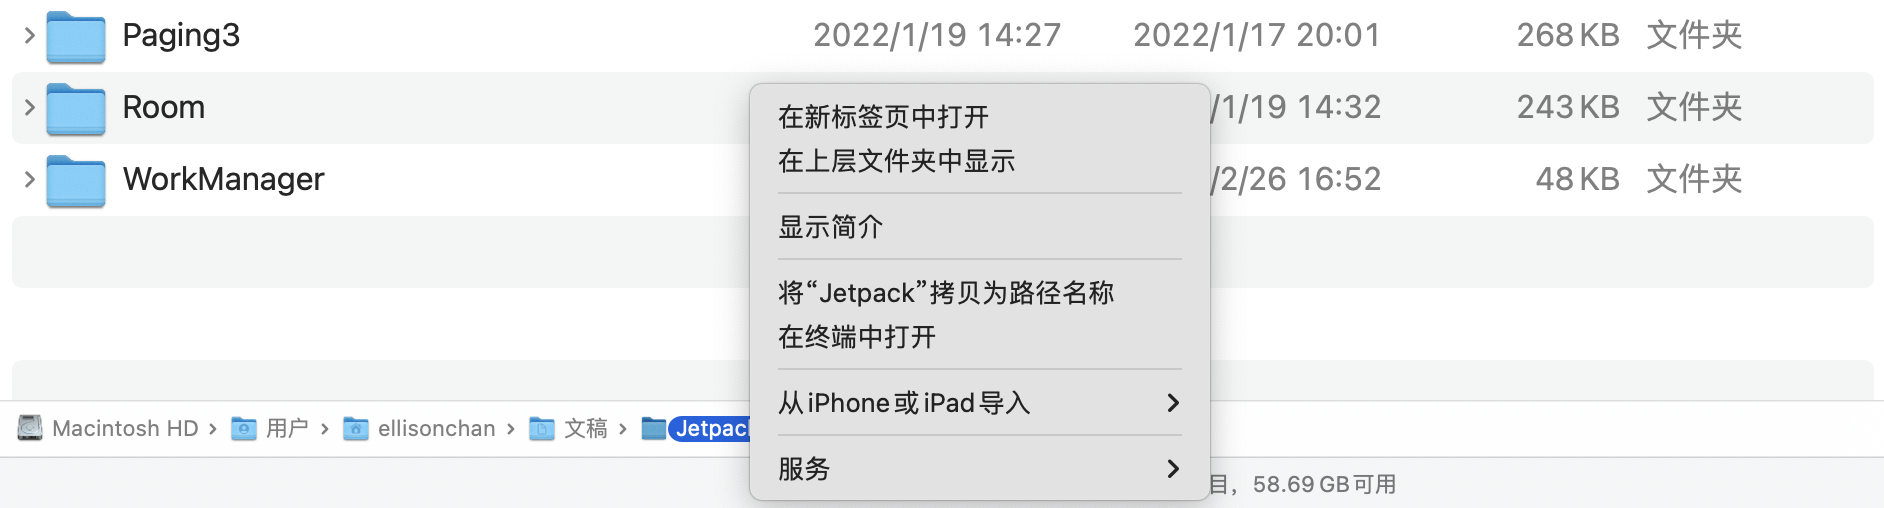Select the WorkManager folder name in the list
This screenshot has width=1884, height=508.
pos(223,179)
